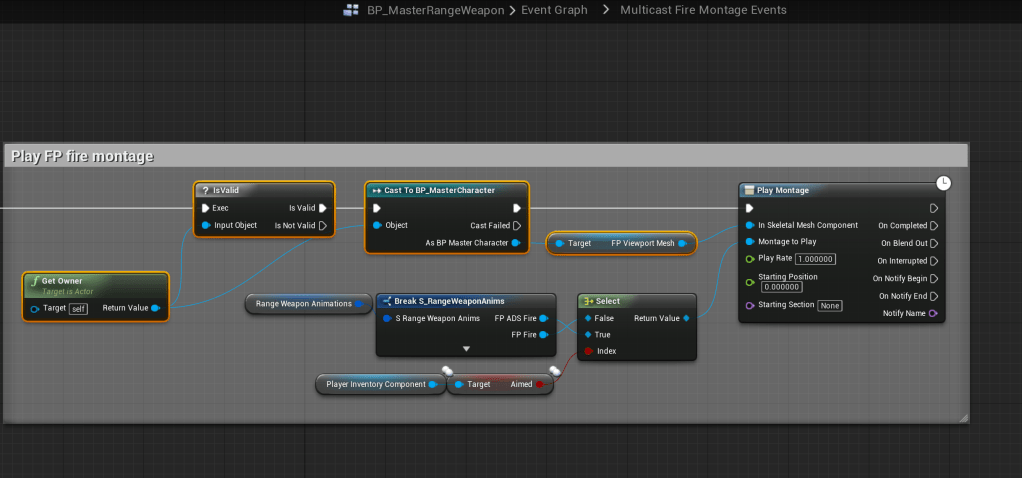The image size is (1022, 478).
Task: Expand the Break S_RangeWeaponAnims node arrow
Action: (465, 349)
